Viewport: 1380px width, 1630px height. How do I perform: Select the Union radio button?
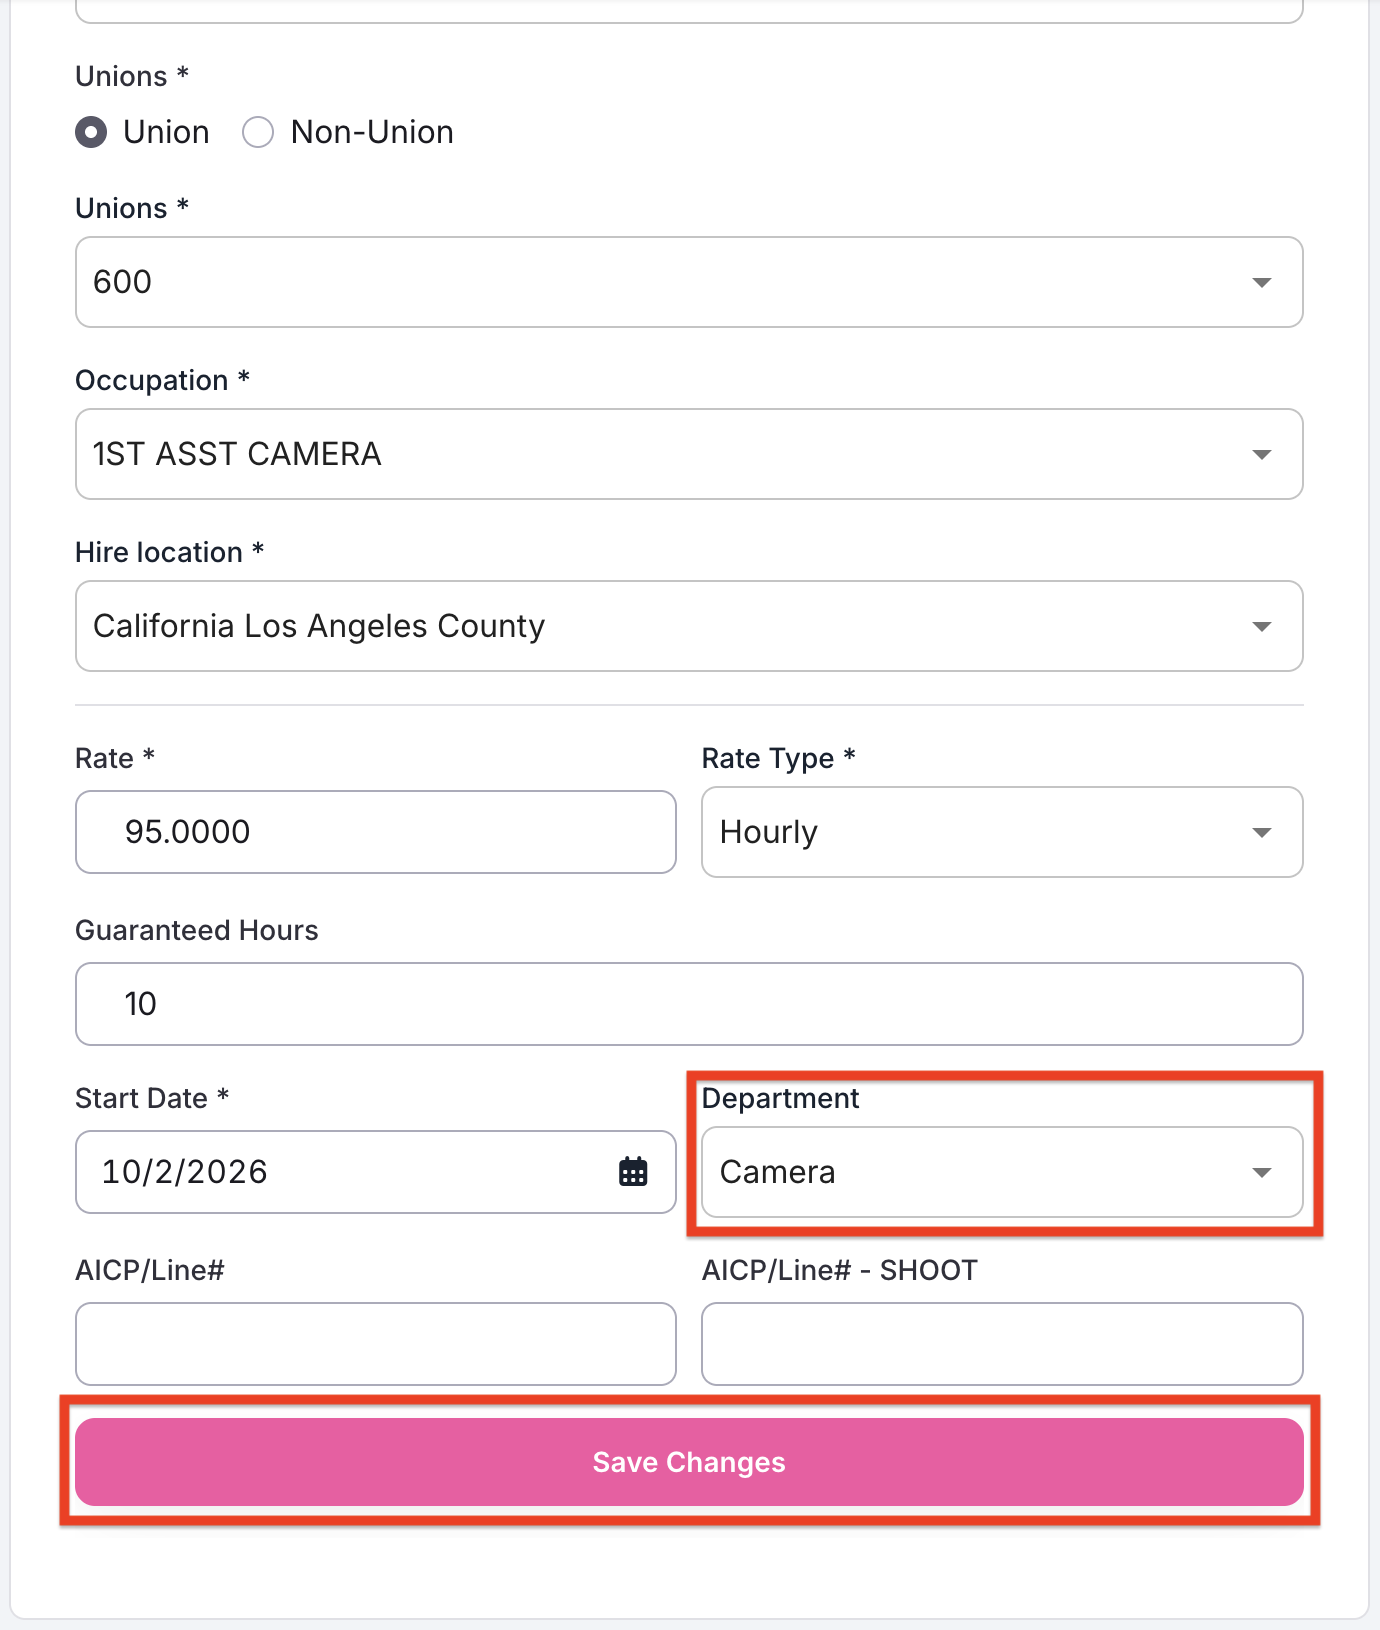point(91,132)
